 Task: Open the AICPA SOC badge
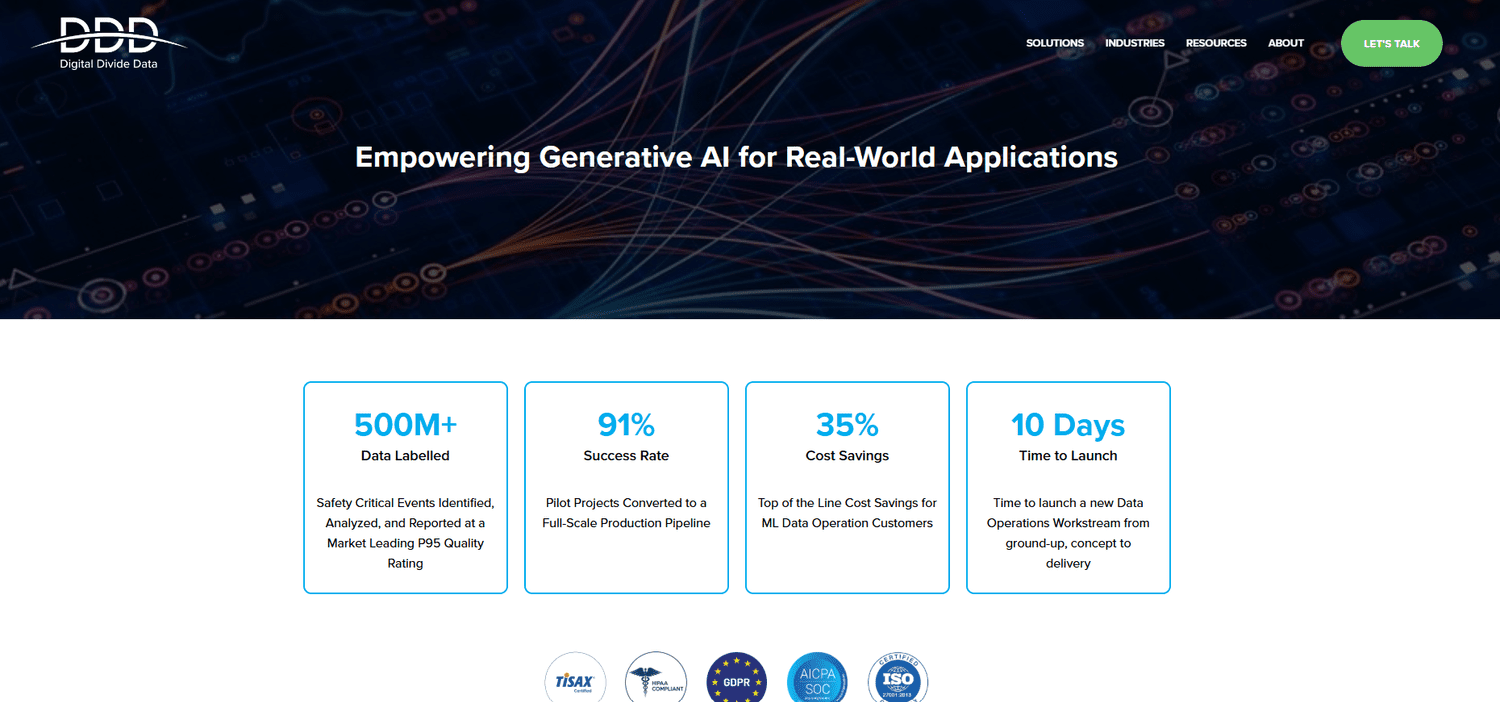[817, 680]
